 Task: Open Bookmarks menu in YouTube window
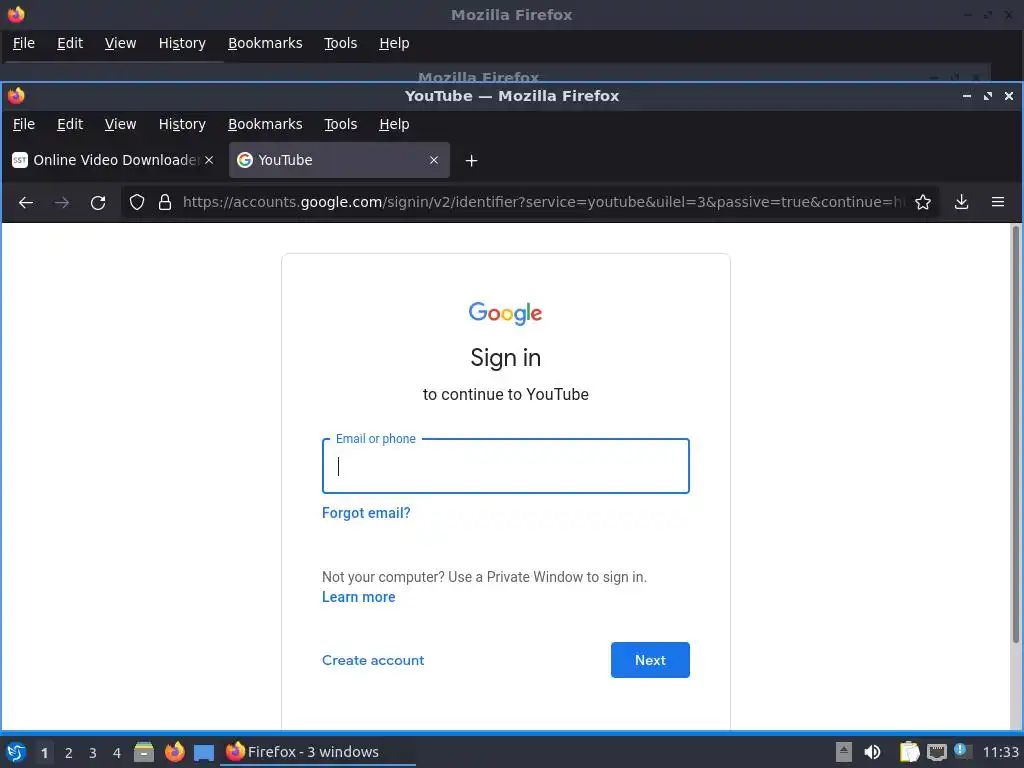coord(265,124)
